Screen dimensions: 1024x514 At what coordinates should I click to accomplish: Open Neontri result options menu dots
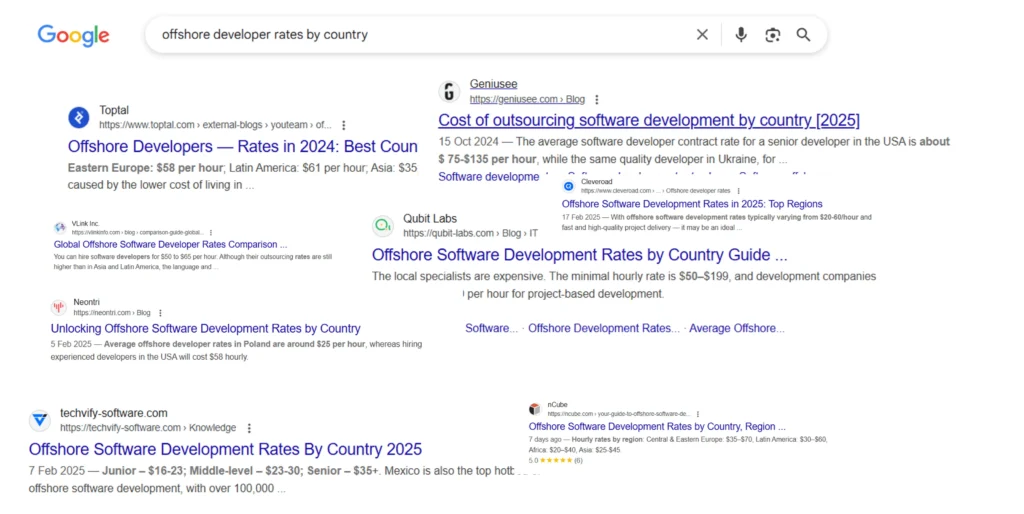[160, 313]
